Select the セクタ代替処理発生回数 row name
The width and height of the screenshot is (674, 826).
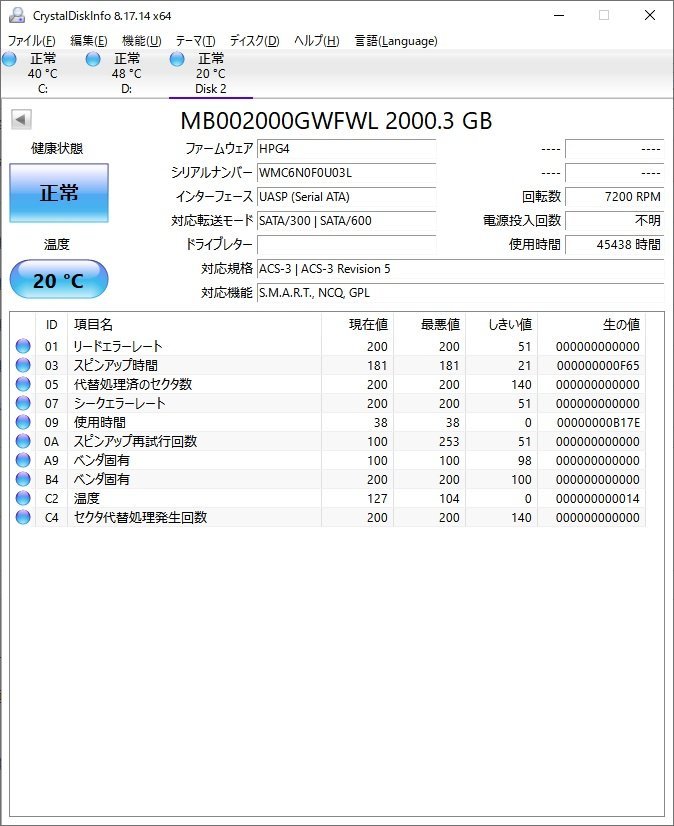[140, 517]
